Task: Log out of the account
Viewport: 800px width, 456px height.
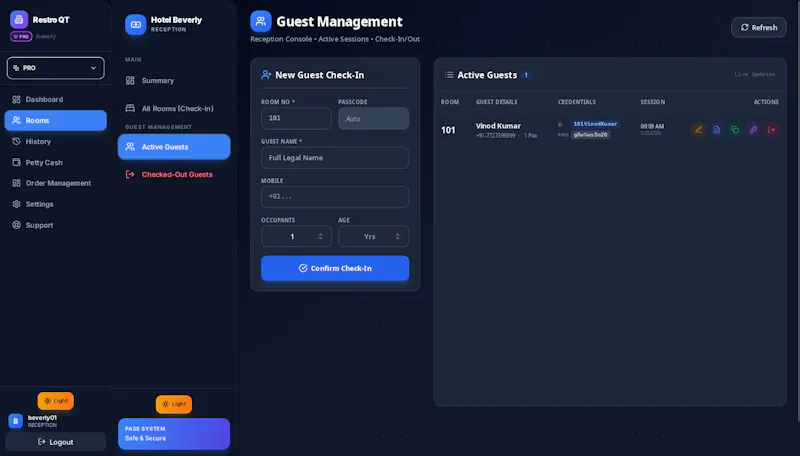Action: [x=56, y=442]
